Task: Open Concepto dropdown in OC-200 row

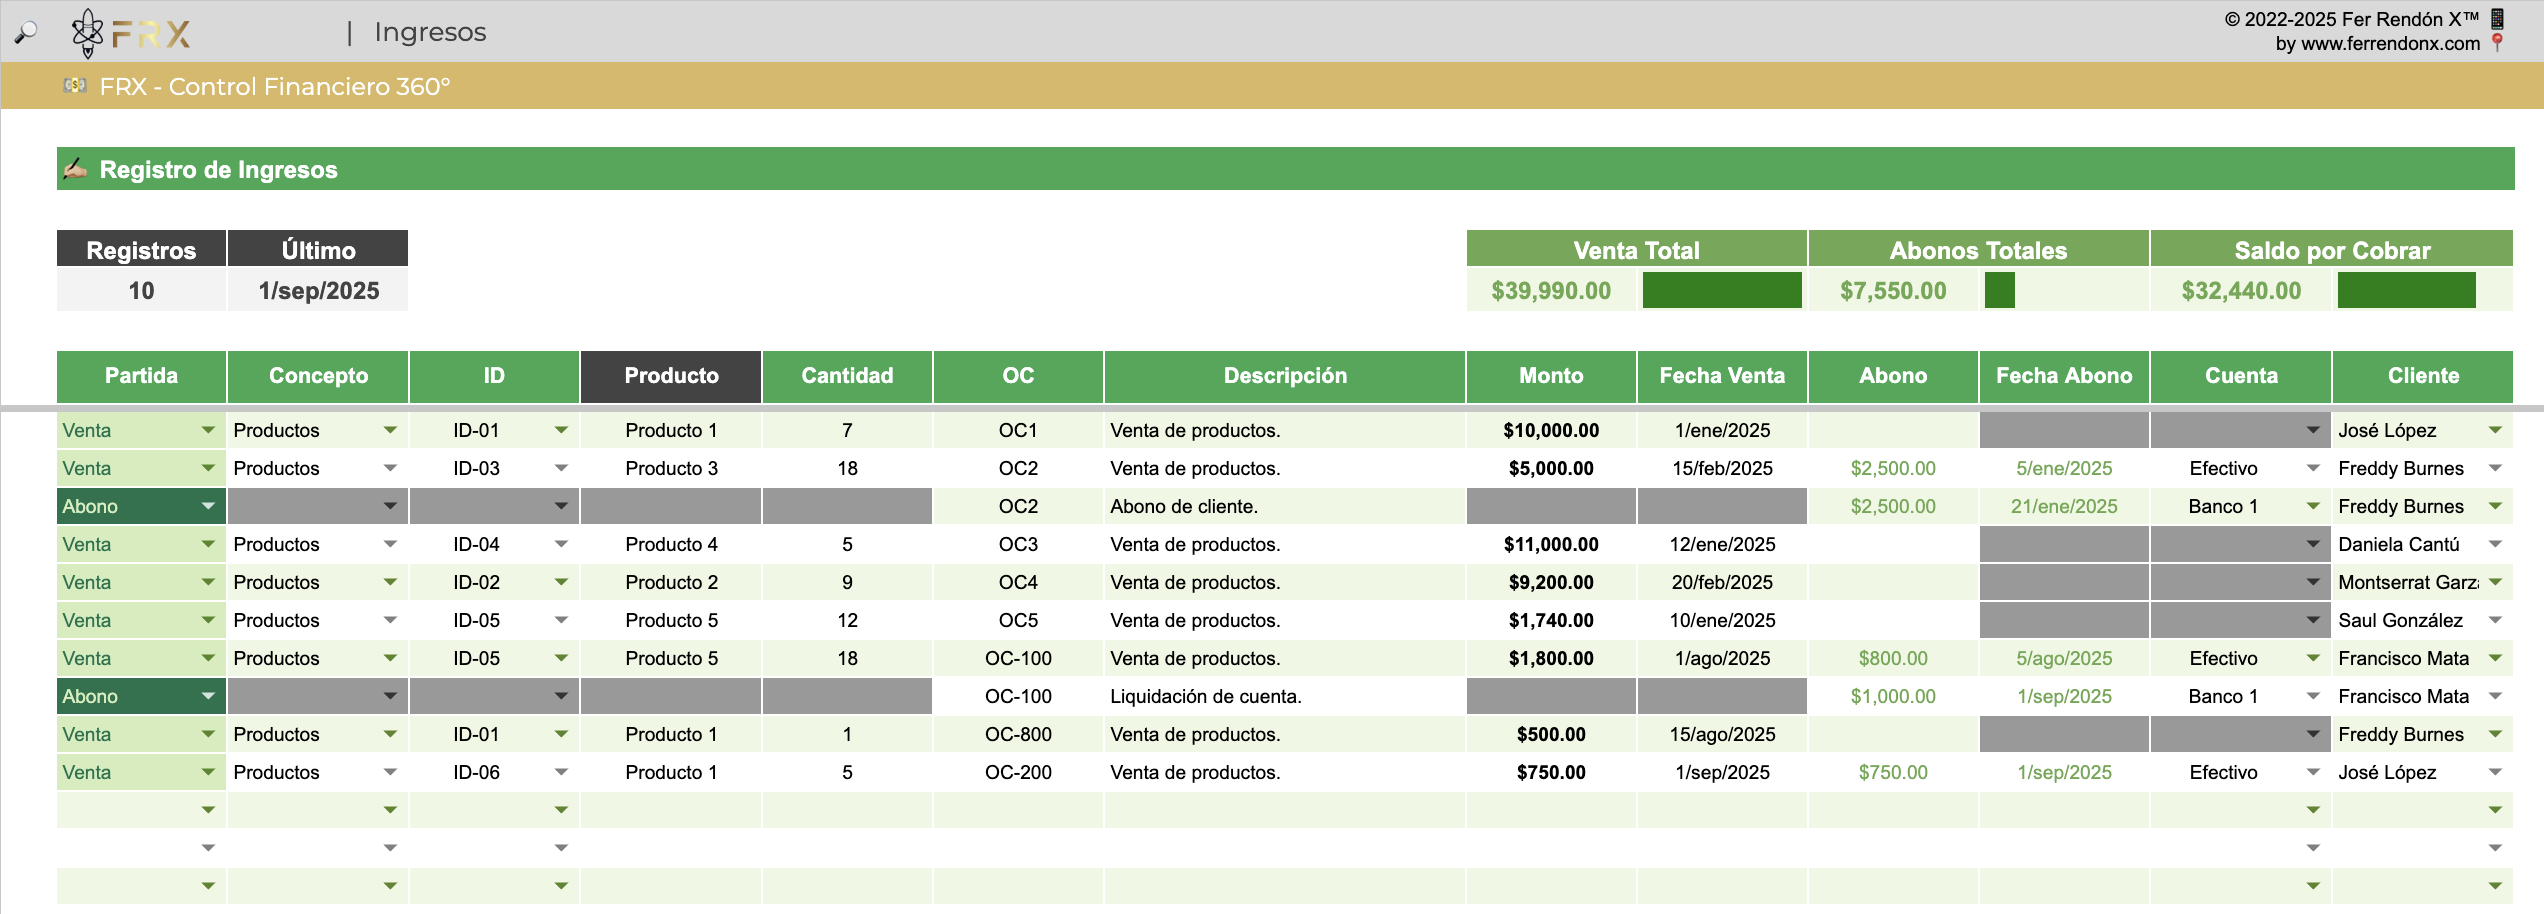Action: [390, 772]
